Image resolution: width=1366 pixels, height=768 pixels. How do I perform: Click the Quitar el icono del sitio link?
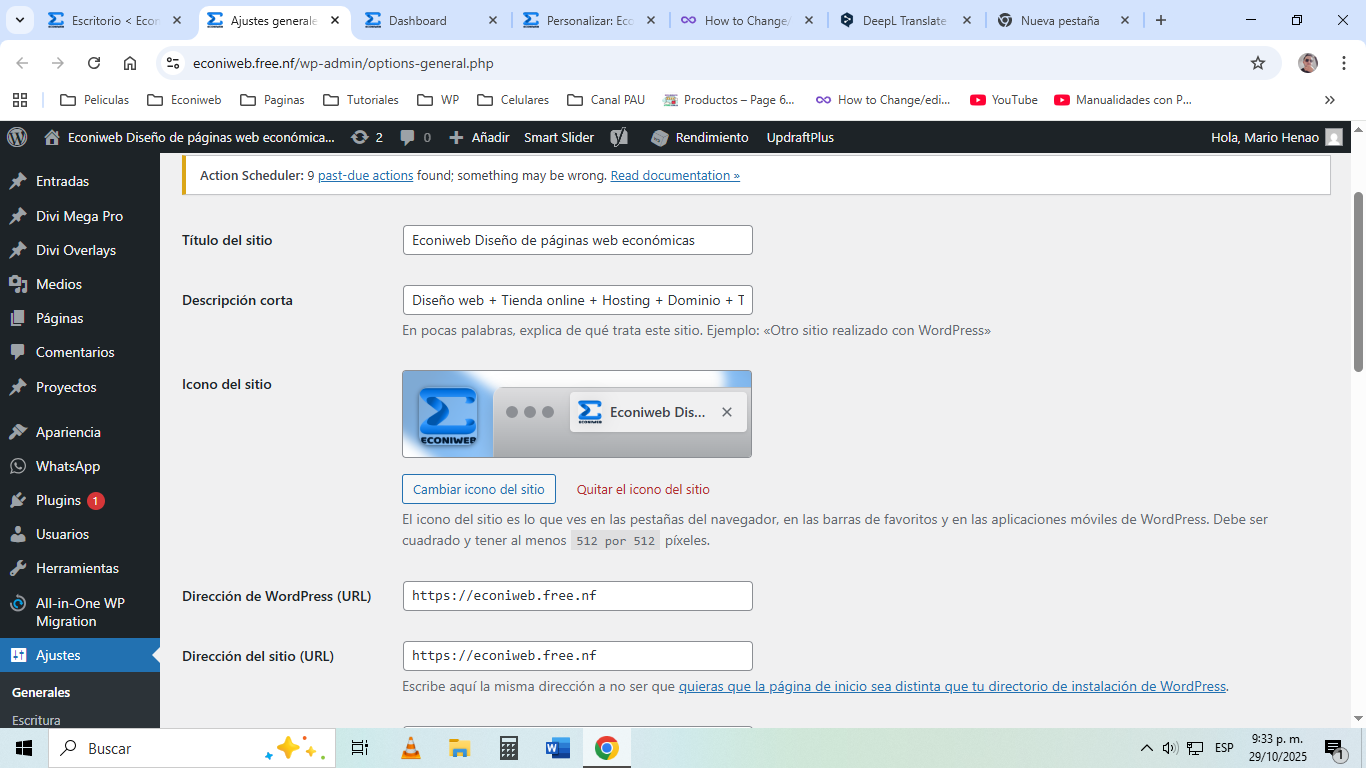coord(643,489)
